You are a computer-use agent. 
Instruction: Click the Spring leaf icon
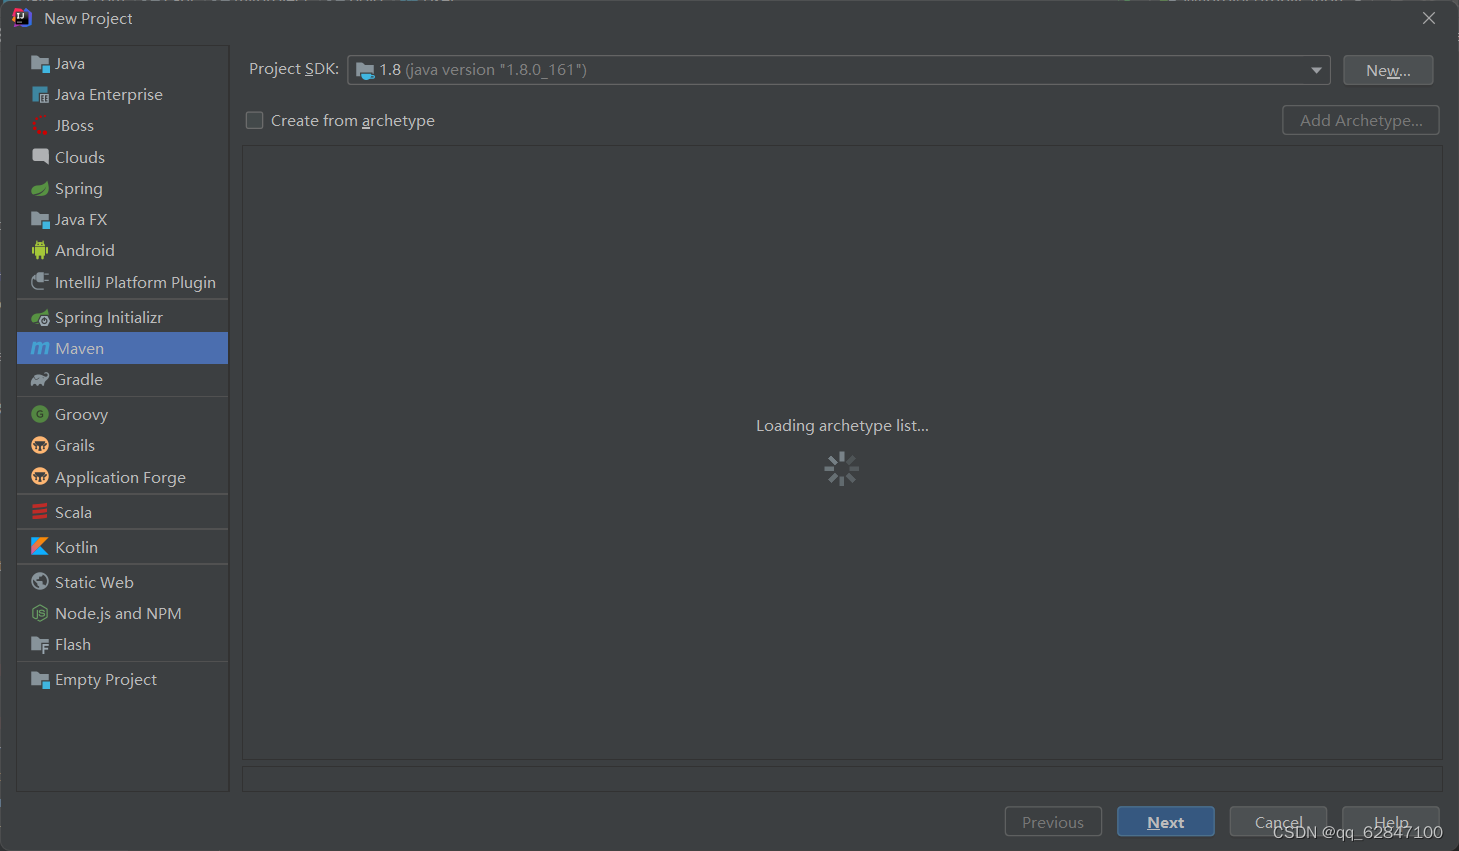coord(40,189)
